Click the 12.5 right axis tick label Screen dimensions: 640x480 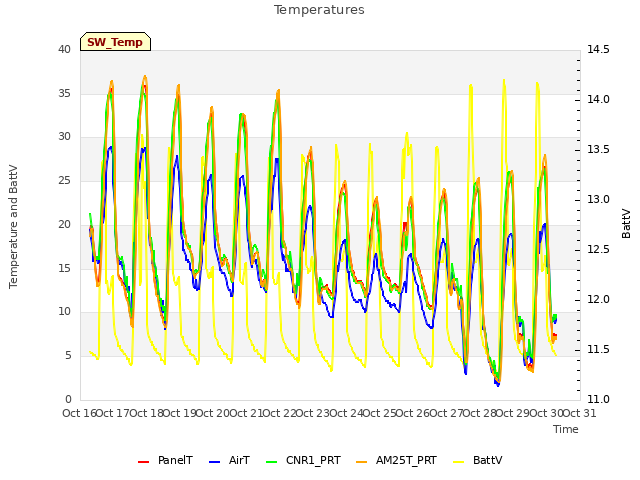(598, 249)
